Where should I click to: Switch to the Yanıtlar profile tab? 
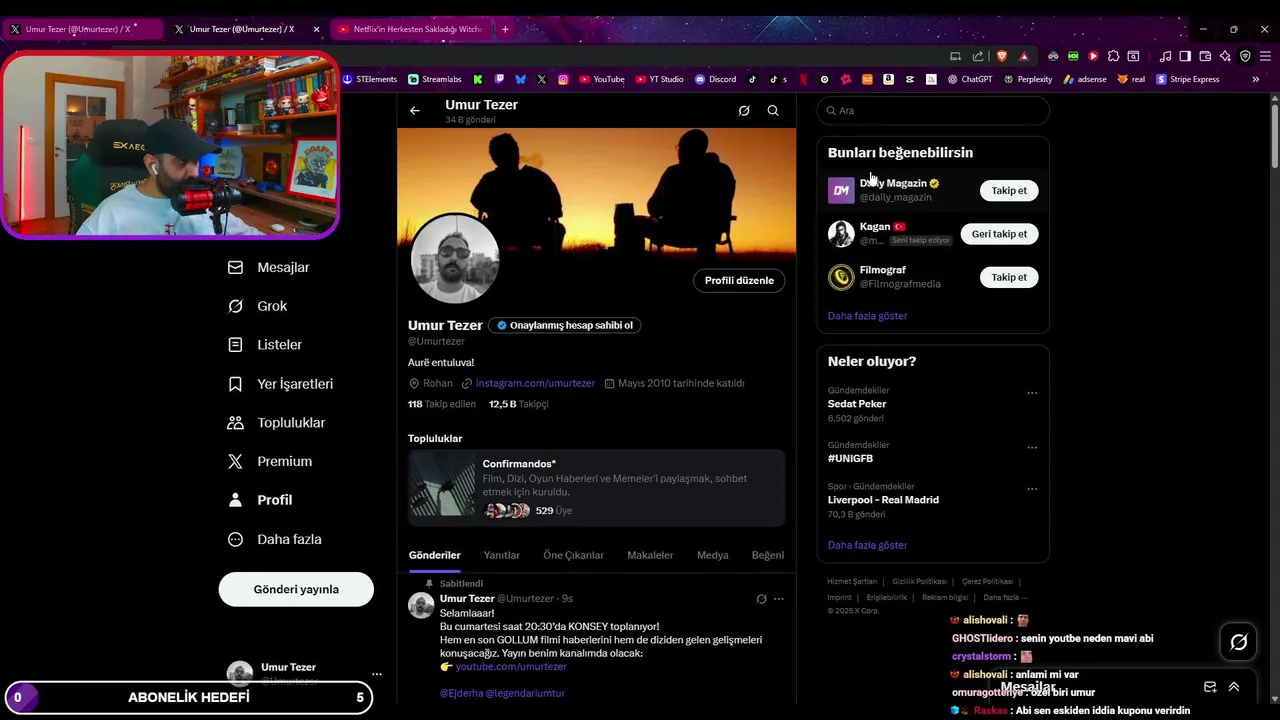pos(502,556)
